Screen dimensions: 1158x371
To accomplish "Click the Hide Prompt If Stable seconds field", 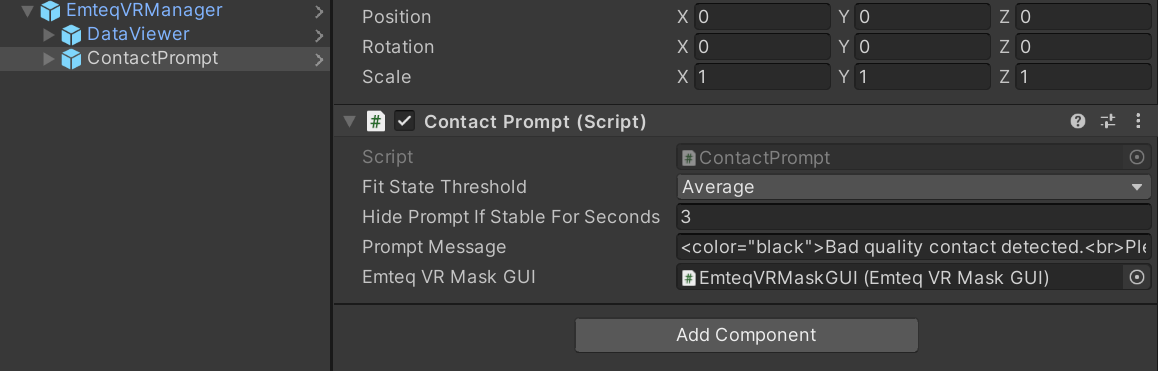I will tap(914, 217).
